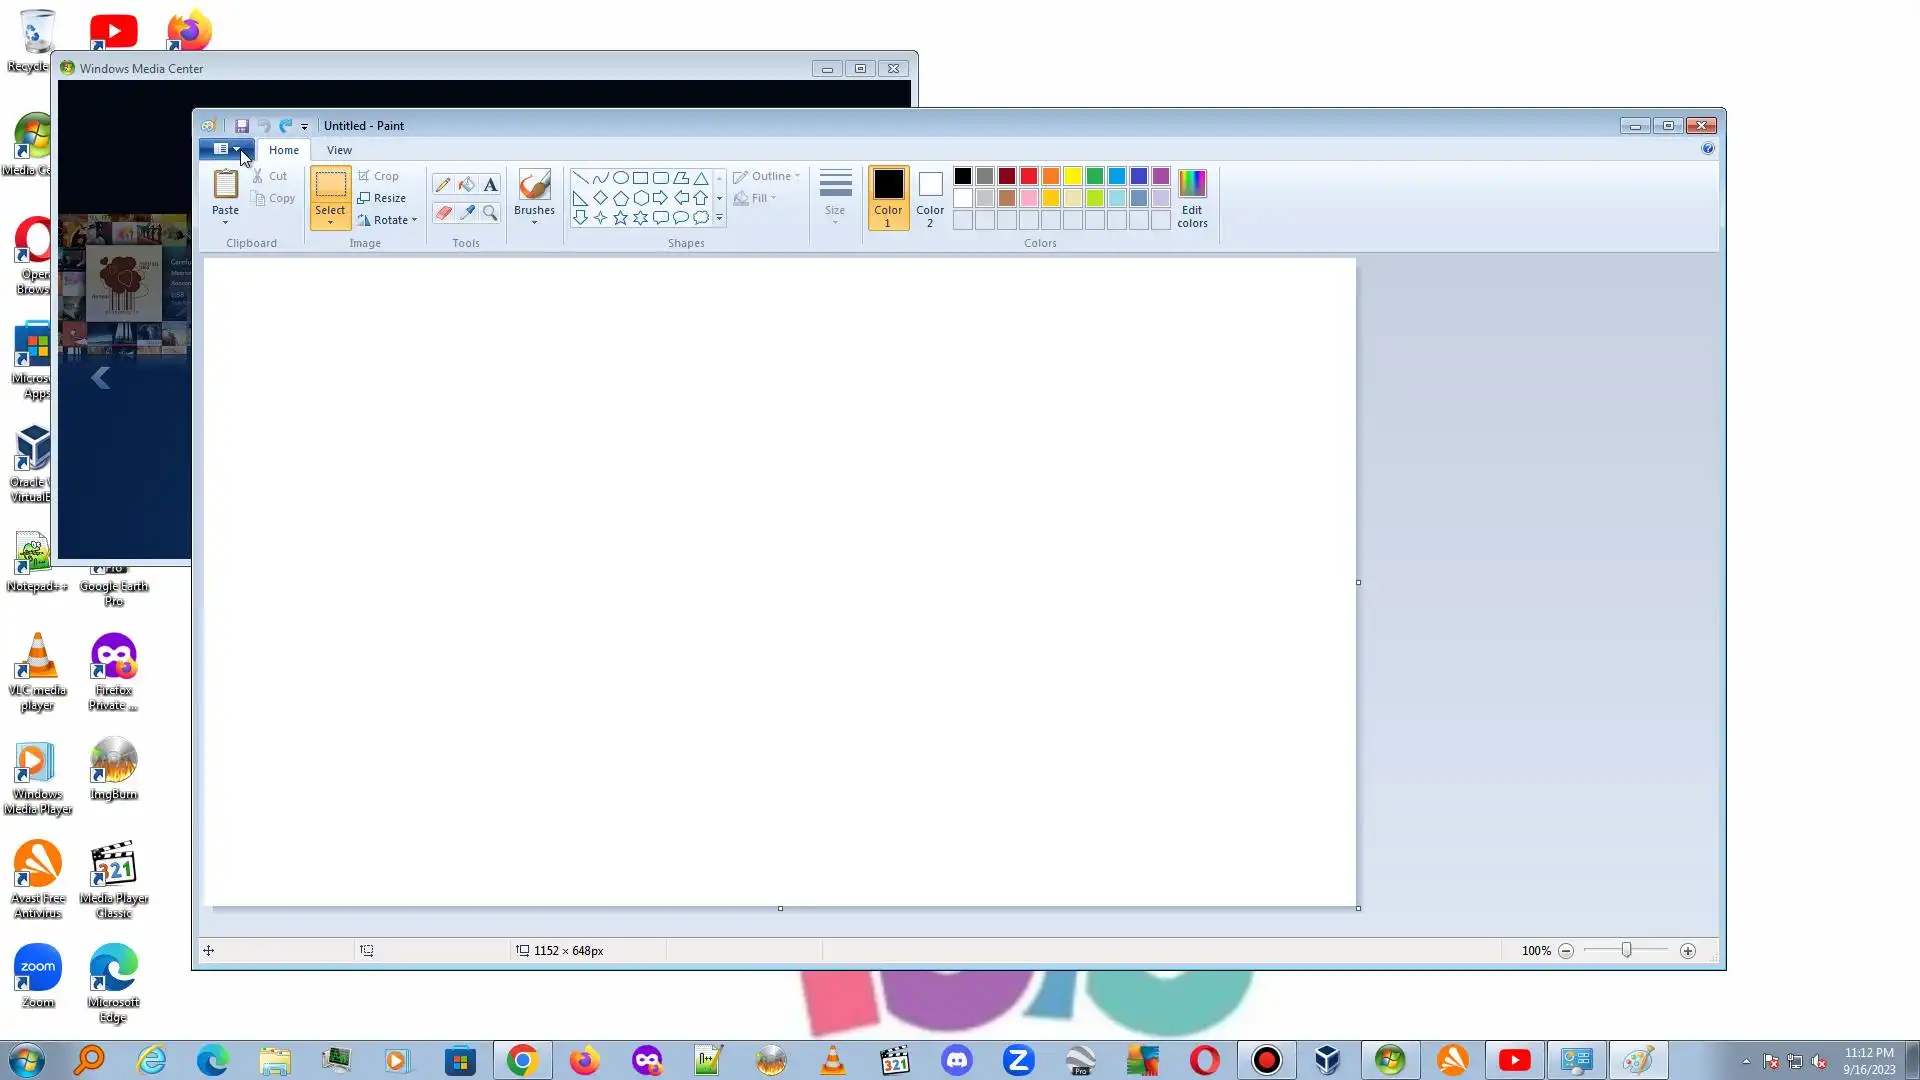Click the zoom in plus button
This screenshot has height=1080, width=1920.
(1688, 951)
